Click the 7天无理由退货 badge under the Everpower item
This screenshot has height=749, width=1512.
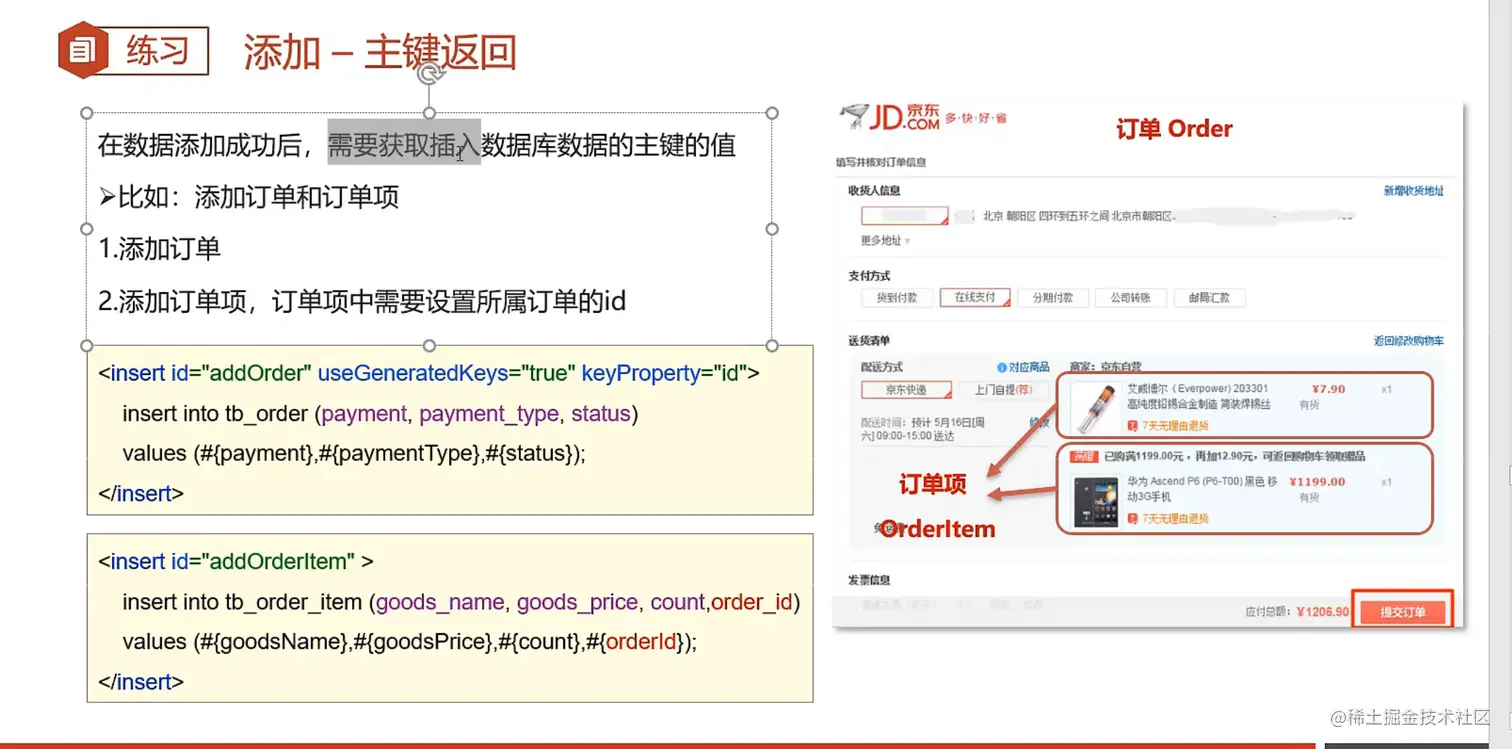point(1168,426)
